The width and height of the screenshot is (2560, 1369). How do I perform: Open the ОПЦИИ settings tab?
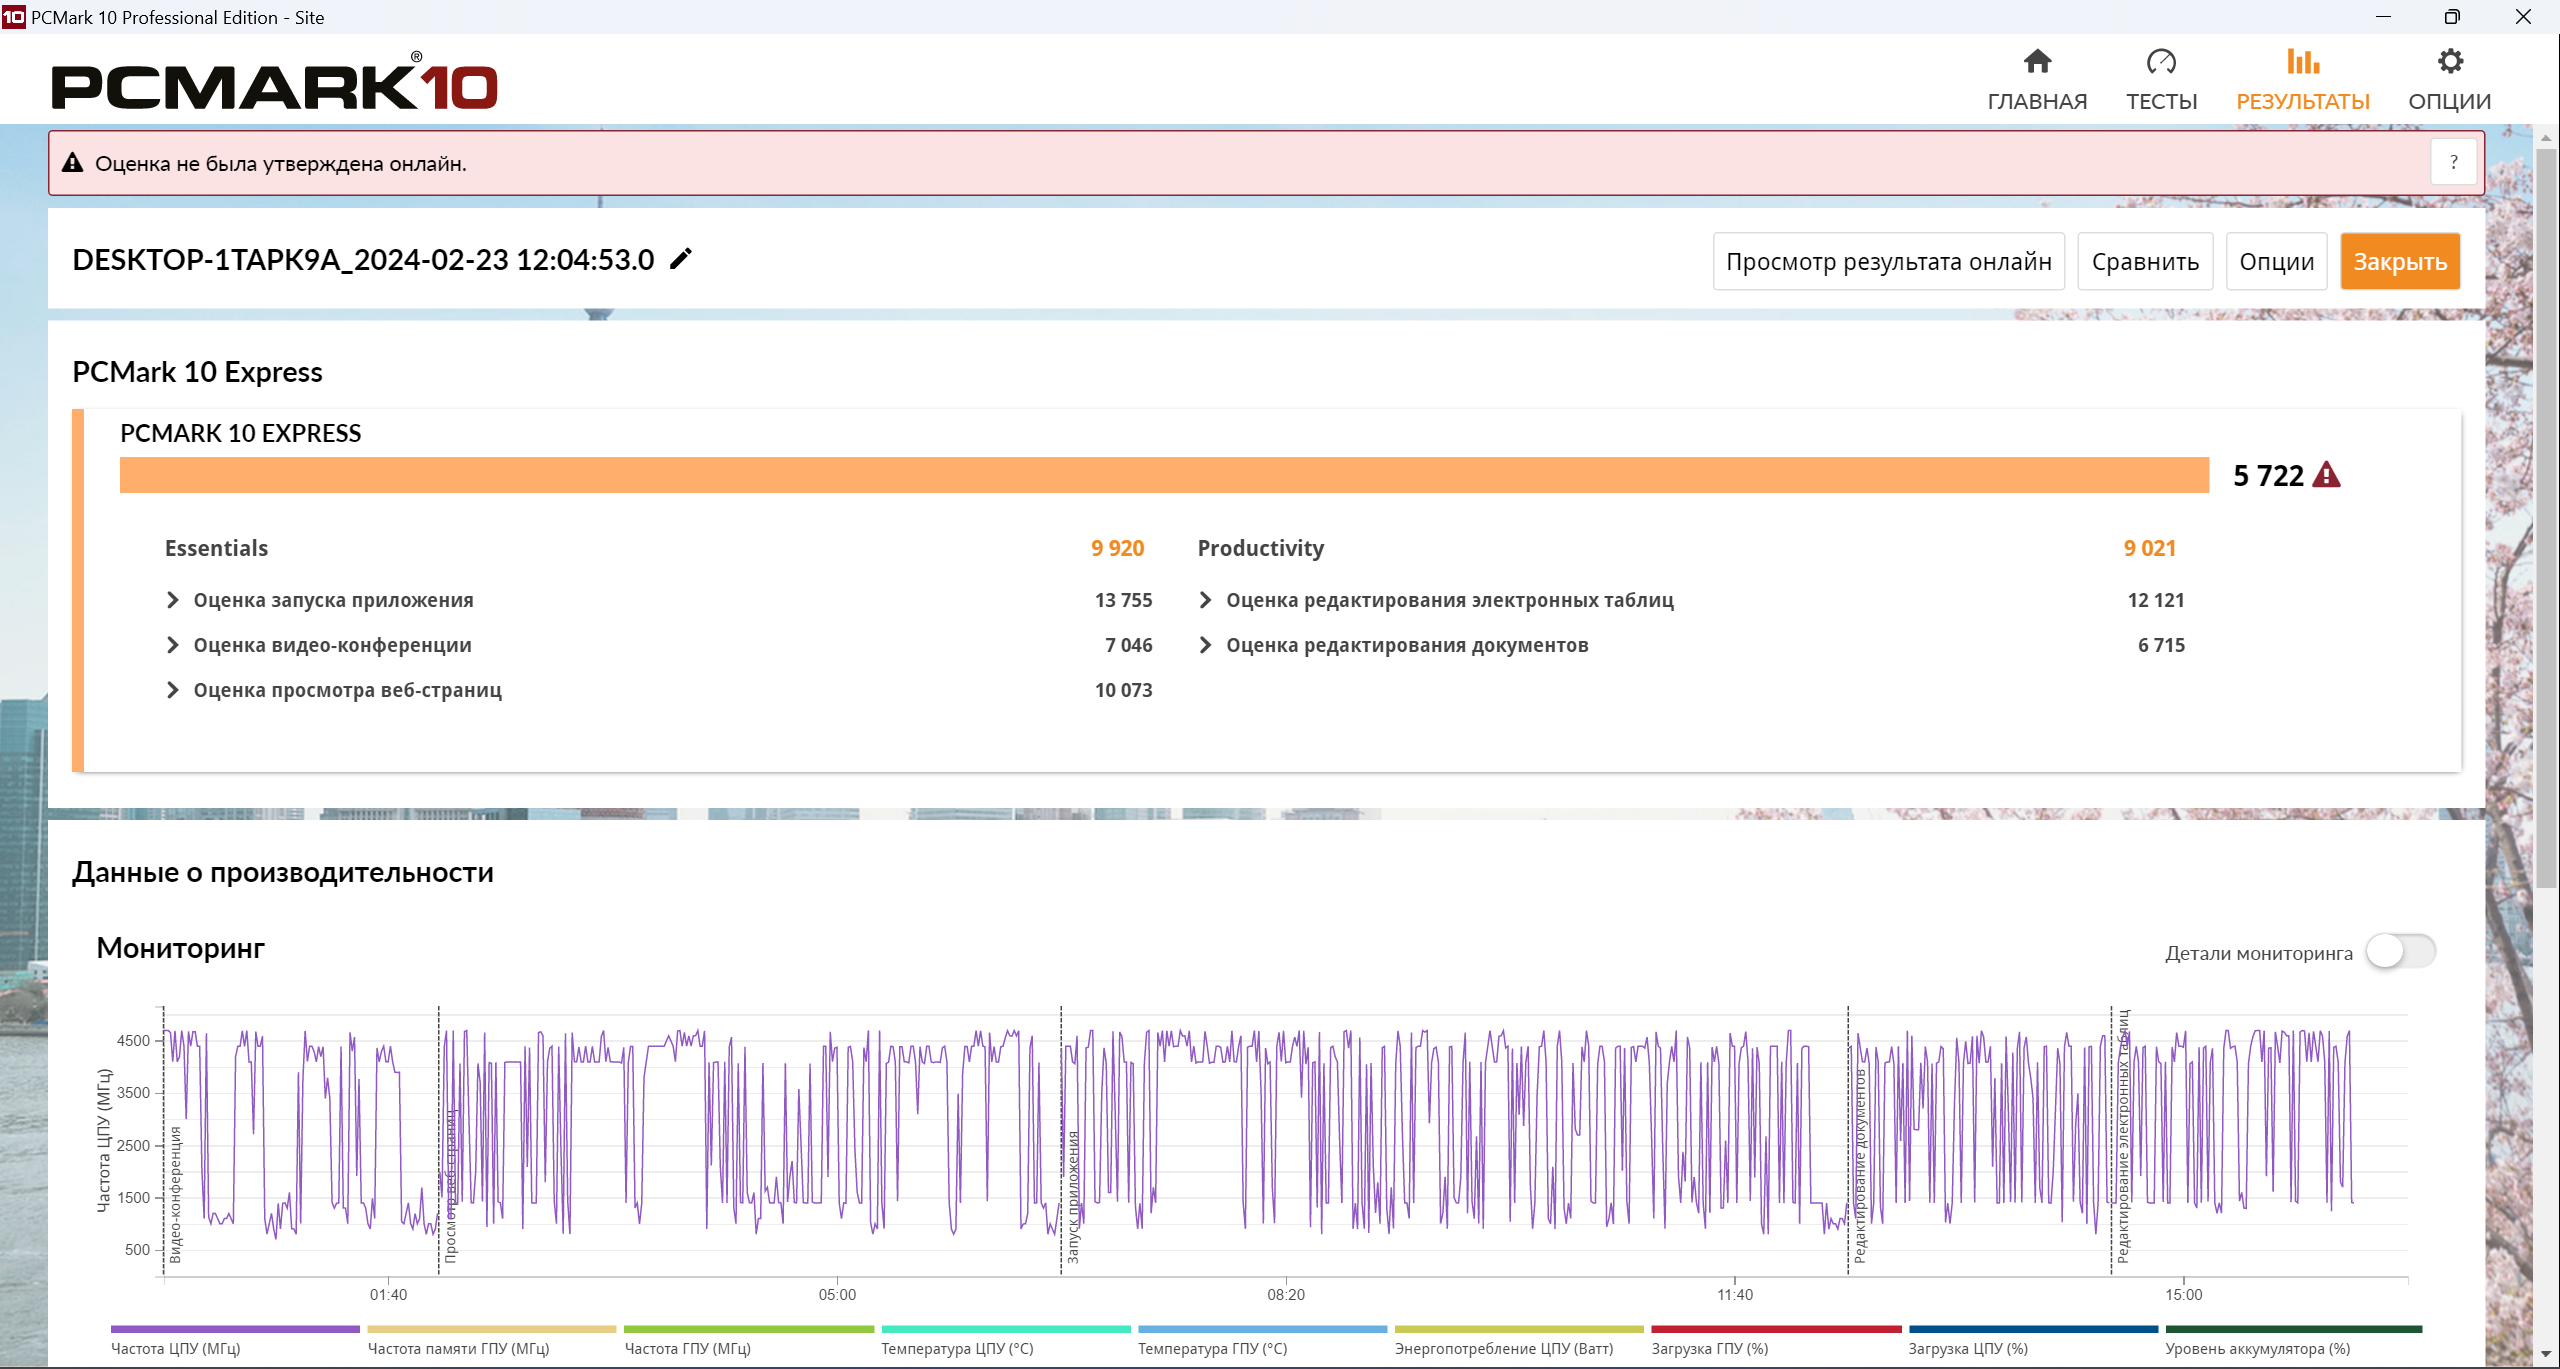pos(2449,80)
